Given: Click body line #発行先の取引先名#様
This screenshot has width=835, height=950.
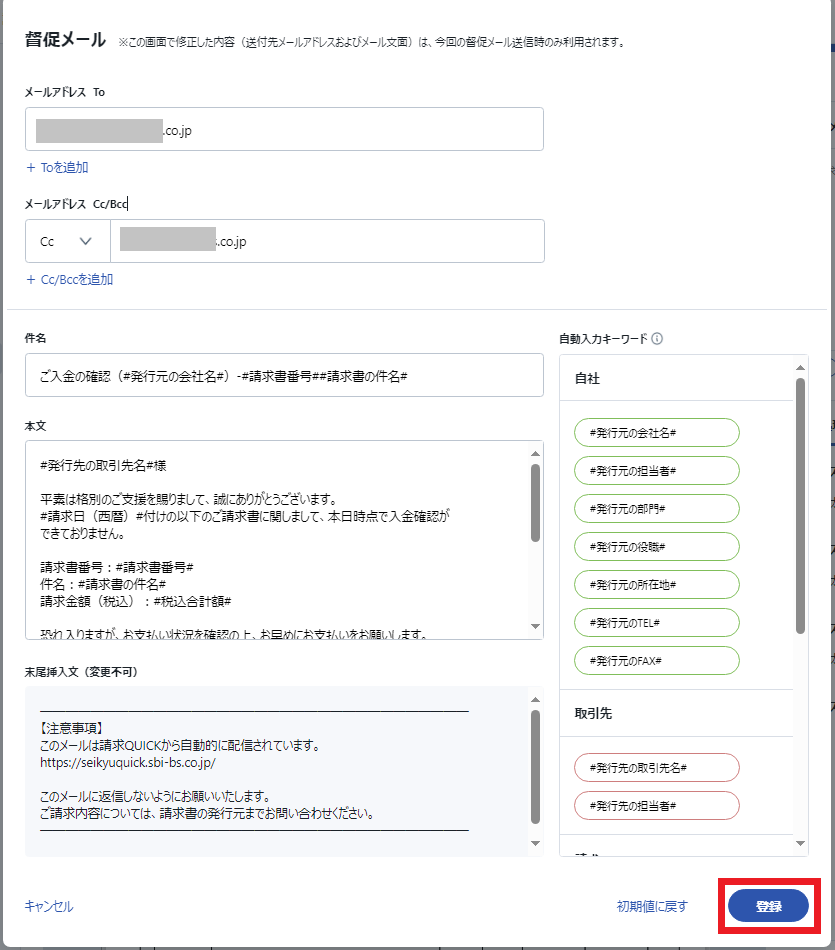Looking at the screenshot, I should pos(103,465).
